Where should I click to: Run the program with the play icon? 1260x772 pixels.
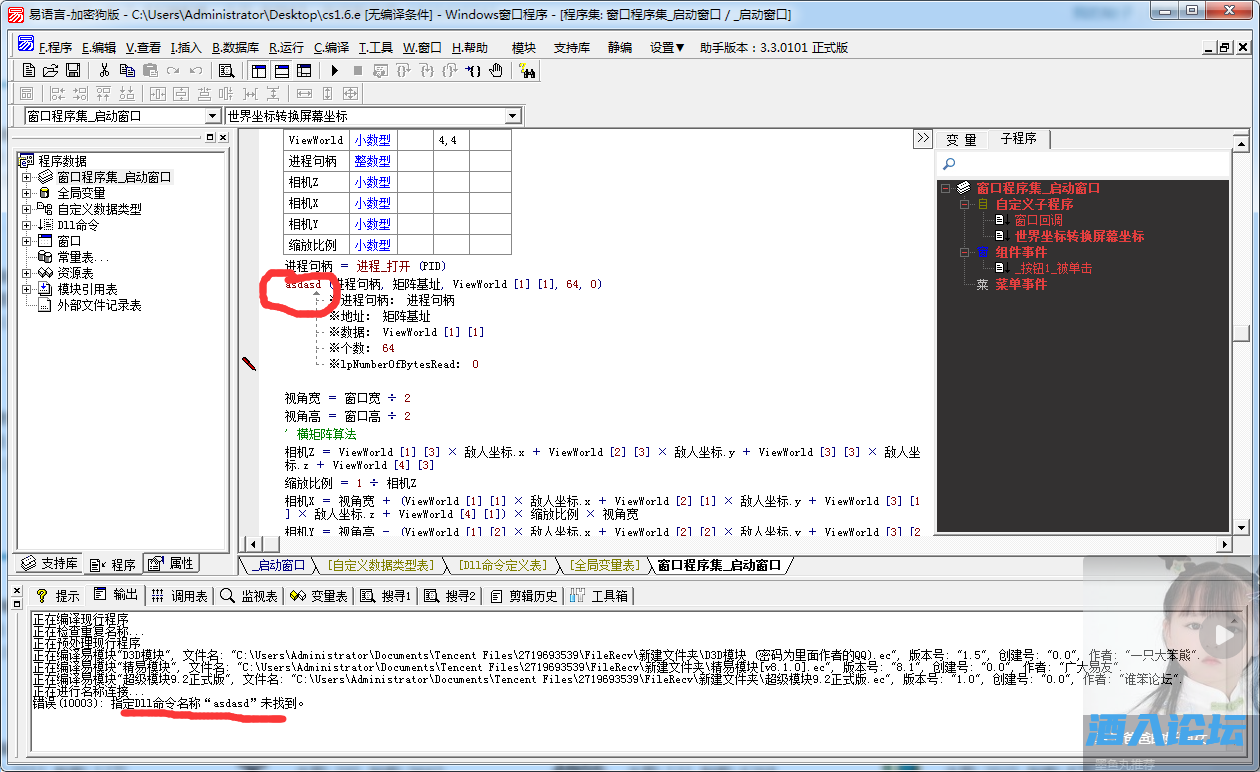333,71
